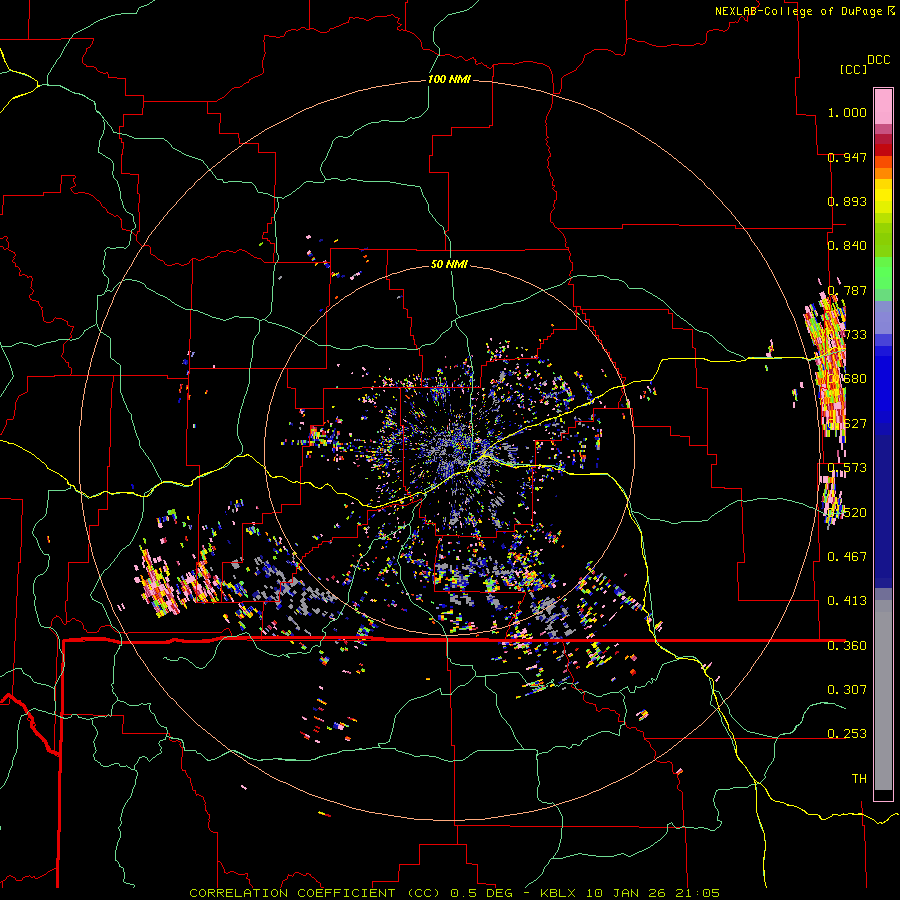Image resolution: width=900 pixels, height=900 pixels.
Task: Click the 21:05 timestamp in the caption
Action: pyautogui.click(x=697, y=893)
